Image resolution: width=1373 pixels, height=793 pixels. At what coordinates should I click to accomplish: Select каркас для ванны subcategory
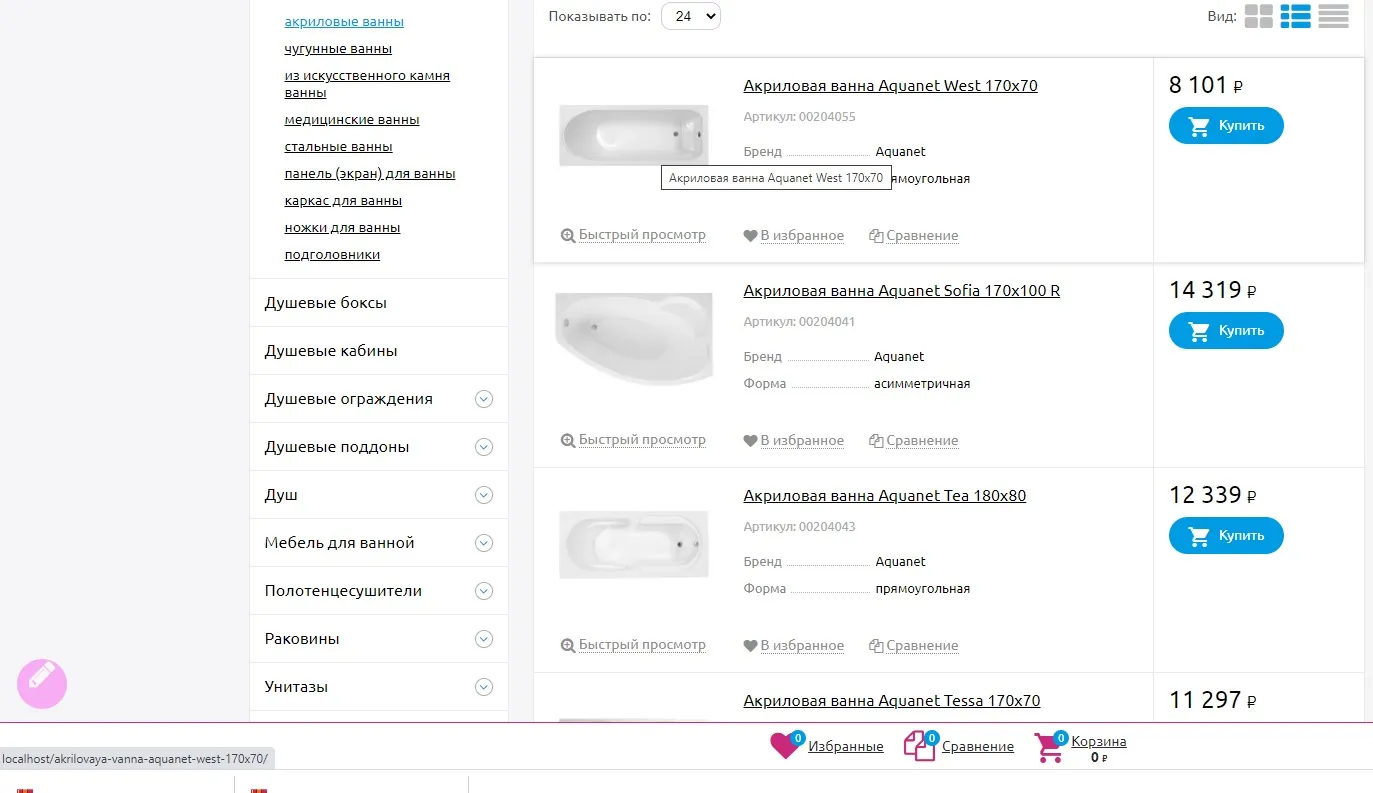343,201
